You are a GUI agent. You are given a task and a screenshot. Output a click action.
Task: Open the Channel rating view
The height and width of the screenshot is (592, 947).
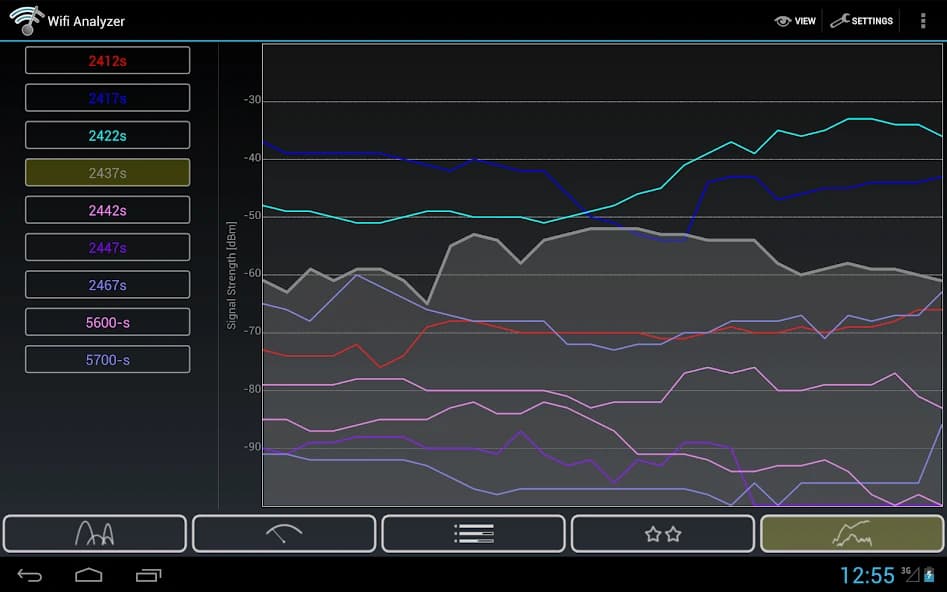pos(663,533)
